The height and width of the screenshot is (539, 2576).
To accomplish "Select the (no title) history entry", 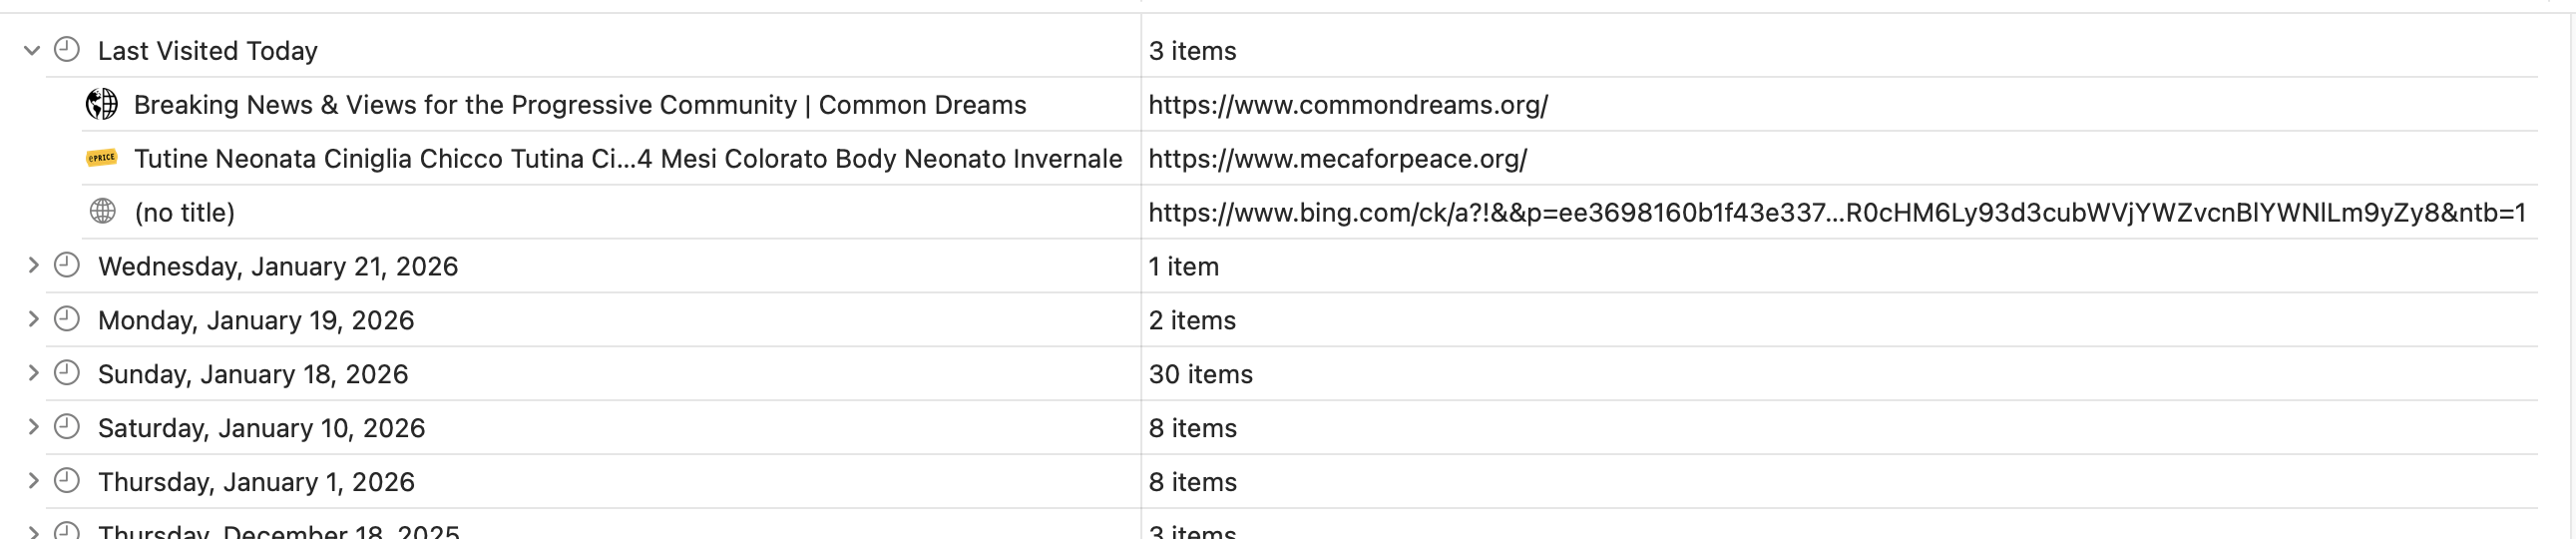I will point(185,213).
